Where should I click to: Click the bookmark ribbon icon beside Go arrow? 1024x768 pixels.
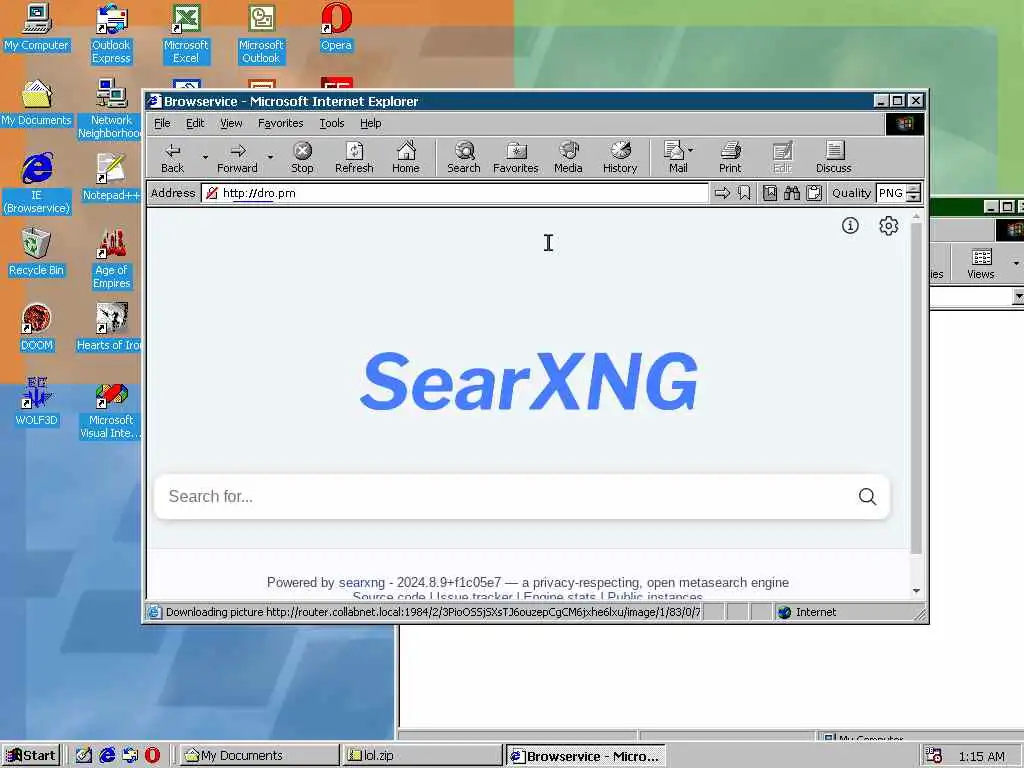click(744, 193)
